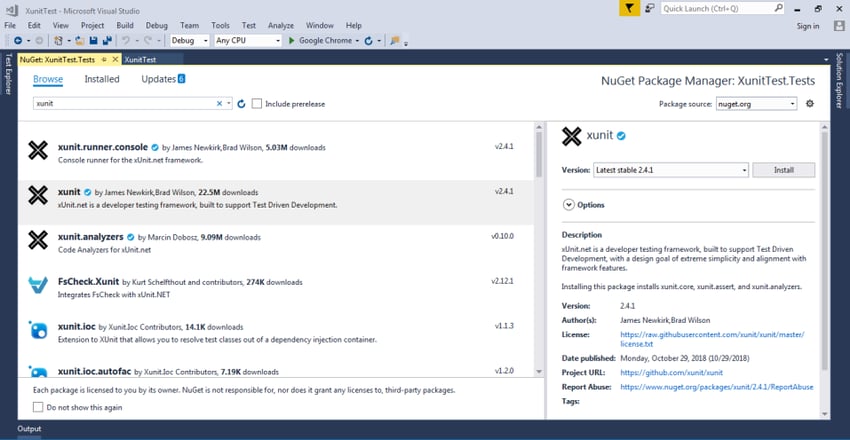Open the File menu
850x440 pixels.
pyautogui.click(x=10, y=25)
